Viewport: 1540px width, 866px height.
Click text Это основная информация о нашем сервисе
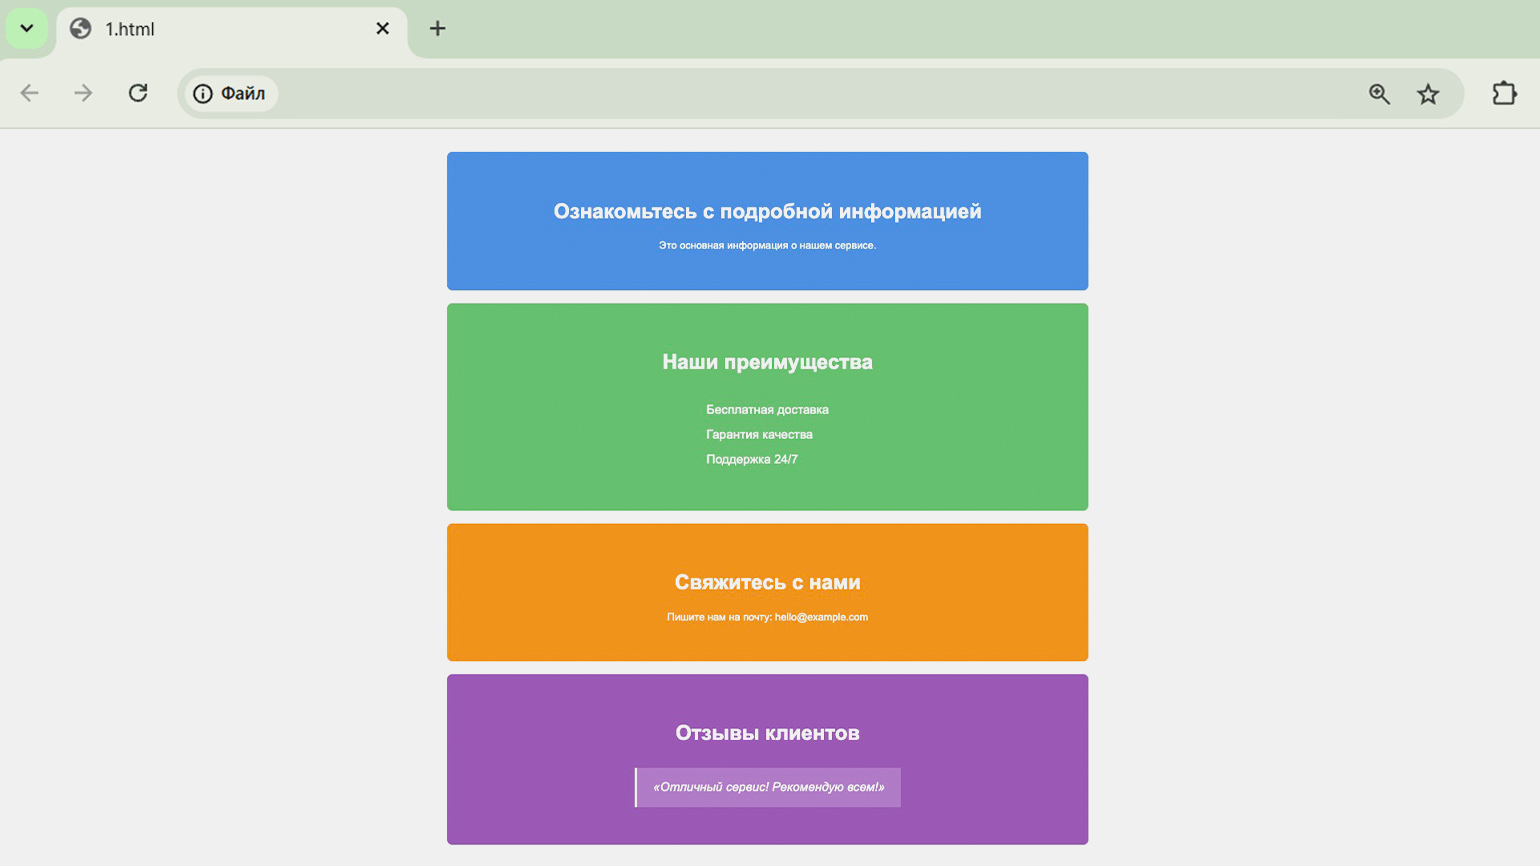pyautogui.click(x=767, y=245)
